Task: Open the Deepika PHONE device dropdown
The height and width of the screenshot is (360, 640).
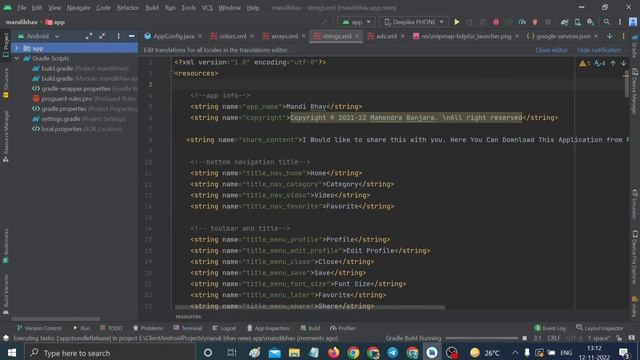Action: (413, 22)
